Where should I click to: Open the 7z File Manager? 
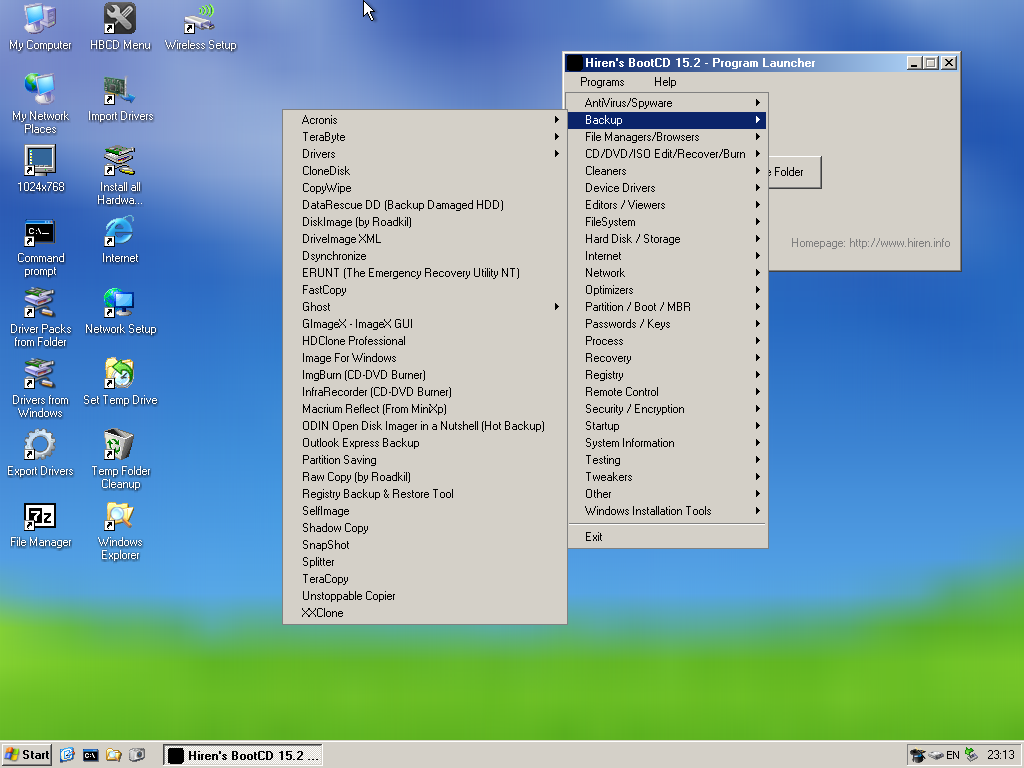pos(40,518)
